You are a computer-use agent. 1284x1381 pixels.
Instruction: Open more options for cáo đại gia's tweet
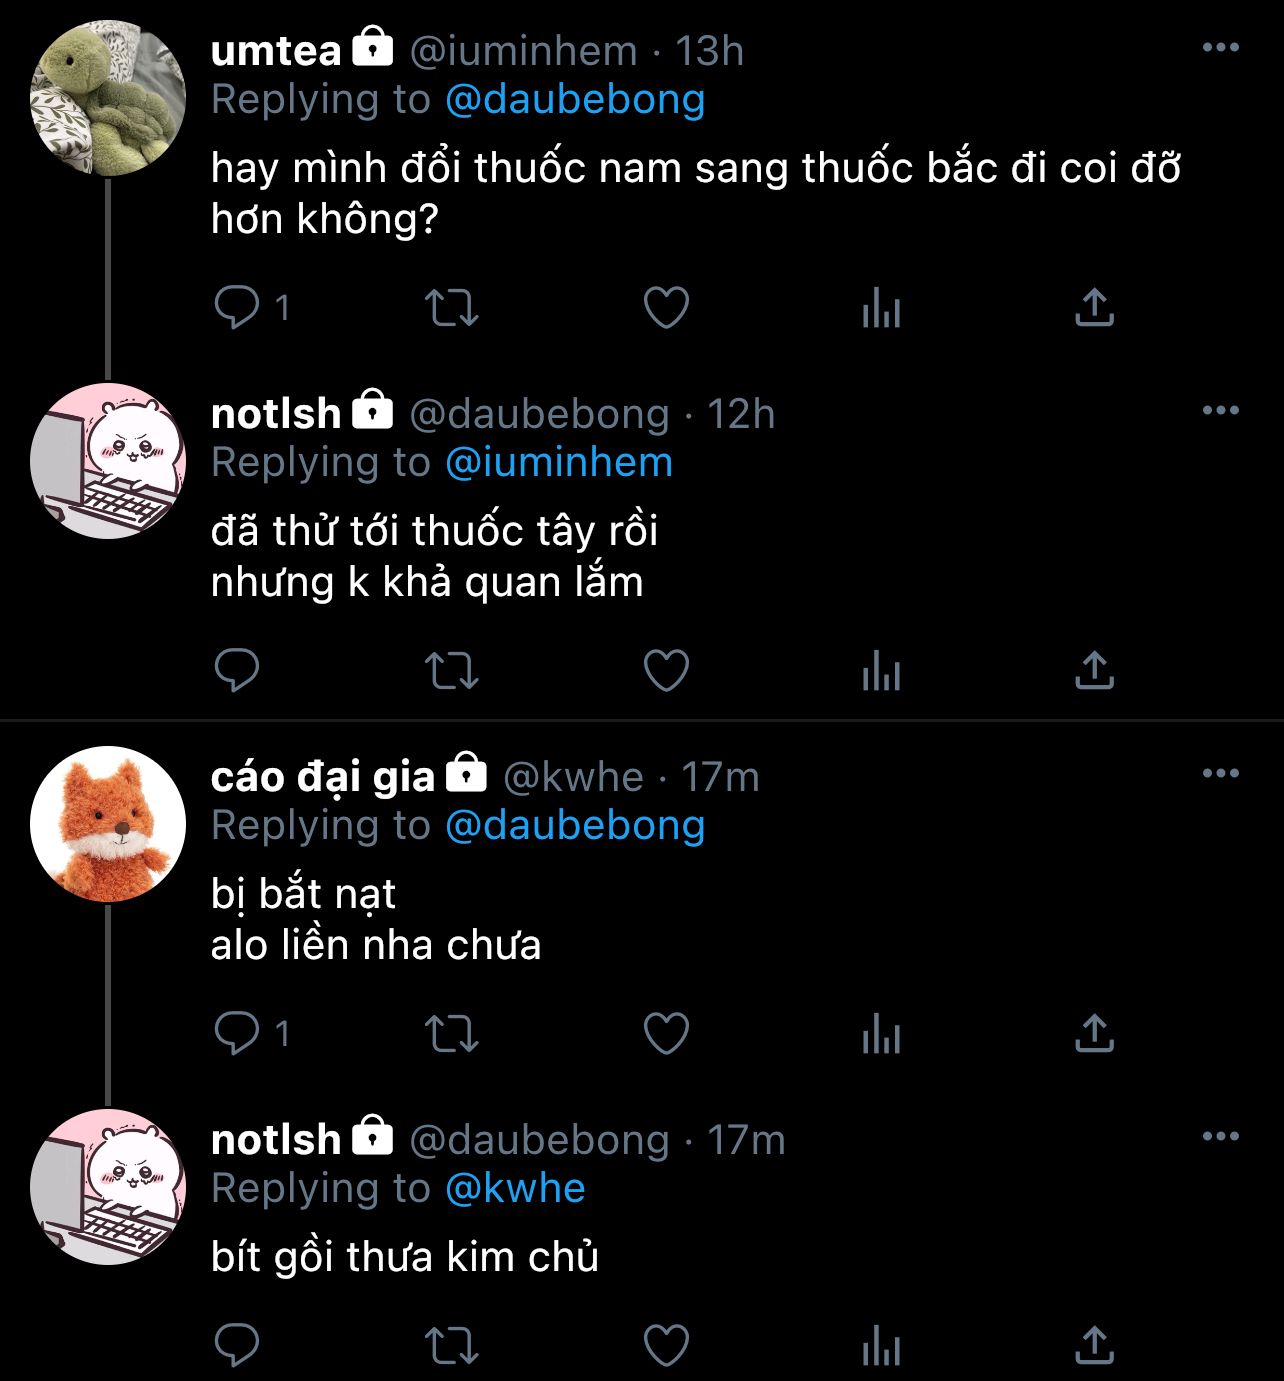pyautogui.click(x=1220, y=774)
